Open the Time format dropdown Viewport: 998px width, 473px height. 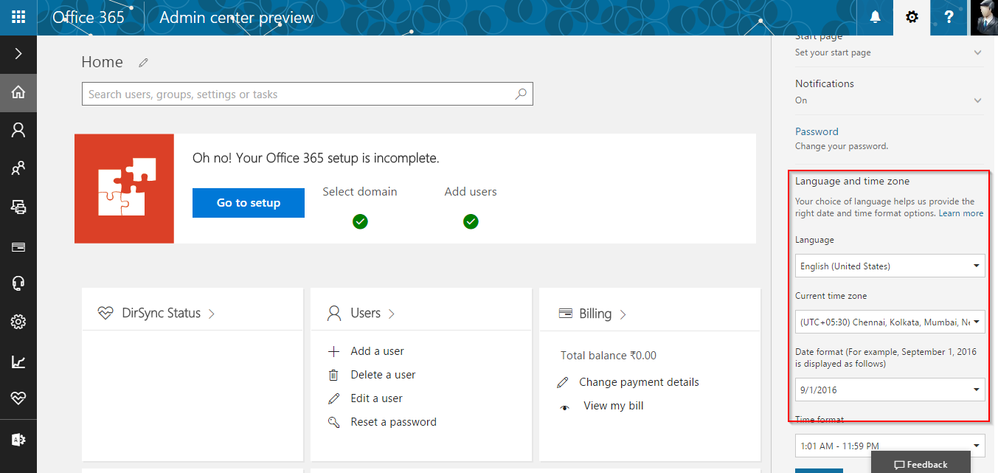(890, 446)
